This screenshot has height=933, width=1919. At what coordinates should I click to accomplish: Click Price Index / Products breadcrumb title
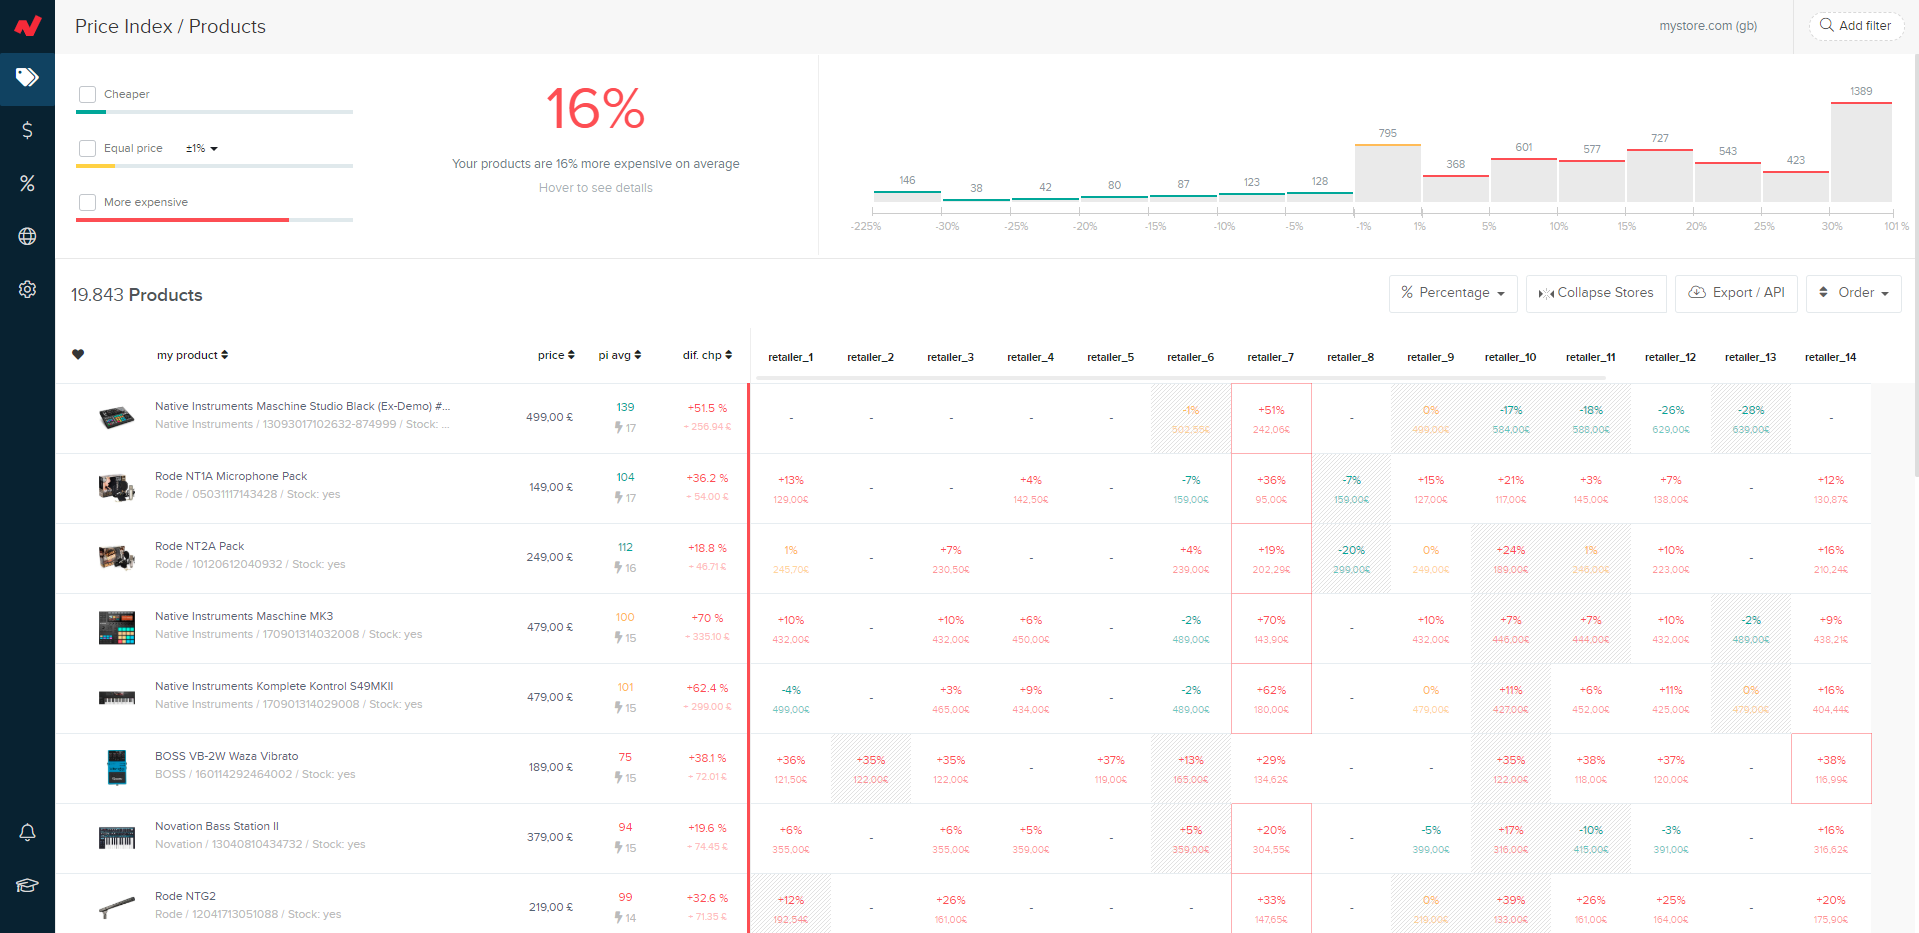(170, 26)
